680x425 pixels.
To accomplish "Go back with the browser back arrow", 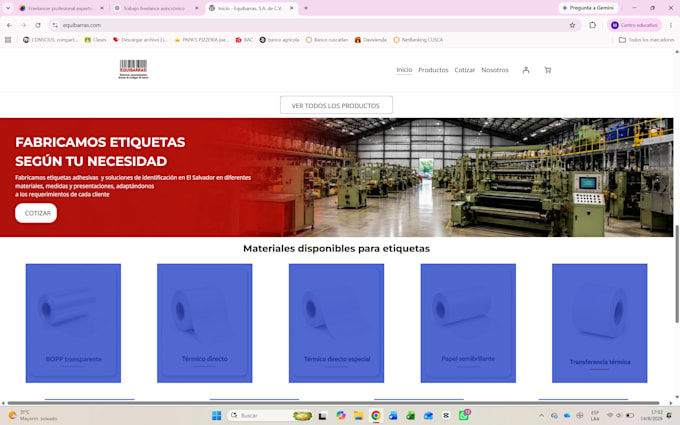I will tap(10, 25).
